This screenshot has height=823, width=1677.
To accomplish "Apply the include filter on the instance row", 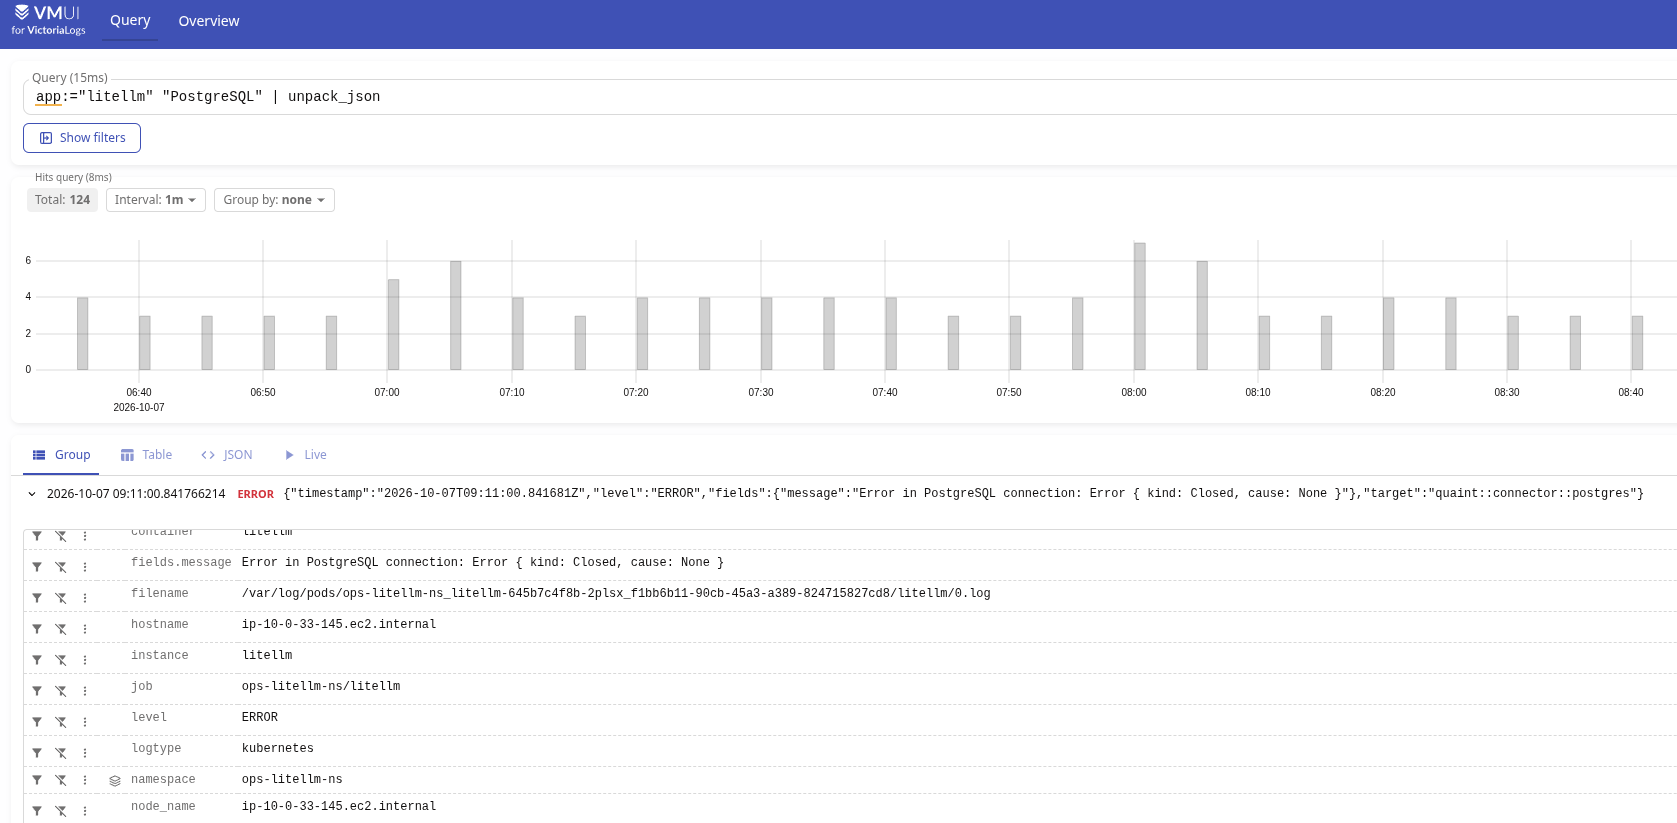I will [x=37, y=660].
